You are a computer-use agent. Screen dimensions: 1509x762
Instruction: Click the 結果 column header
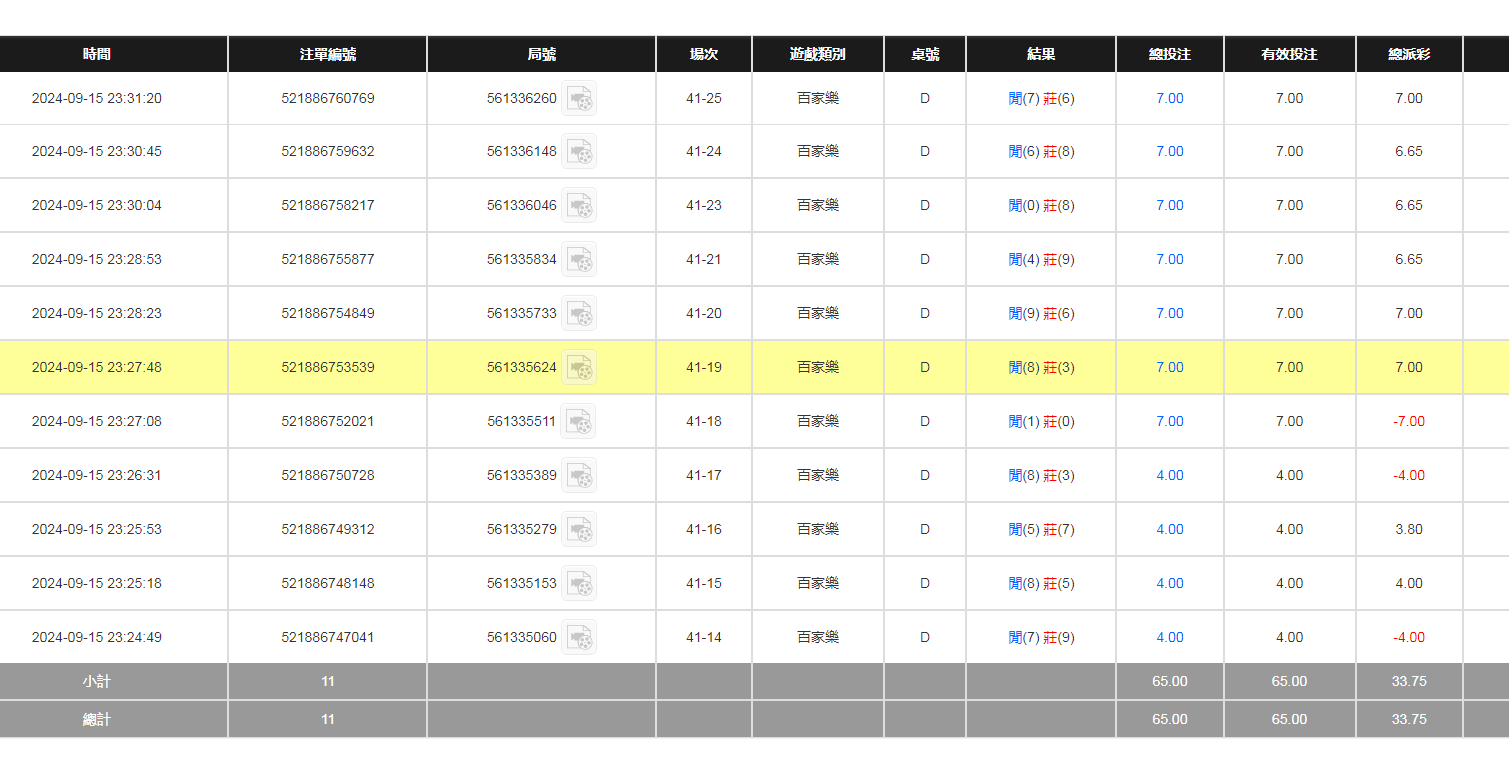point(1040,54)
